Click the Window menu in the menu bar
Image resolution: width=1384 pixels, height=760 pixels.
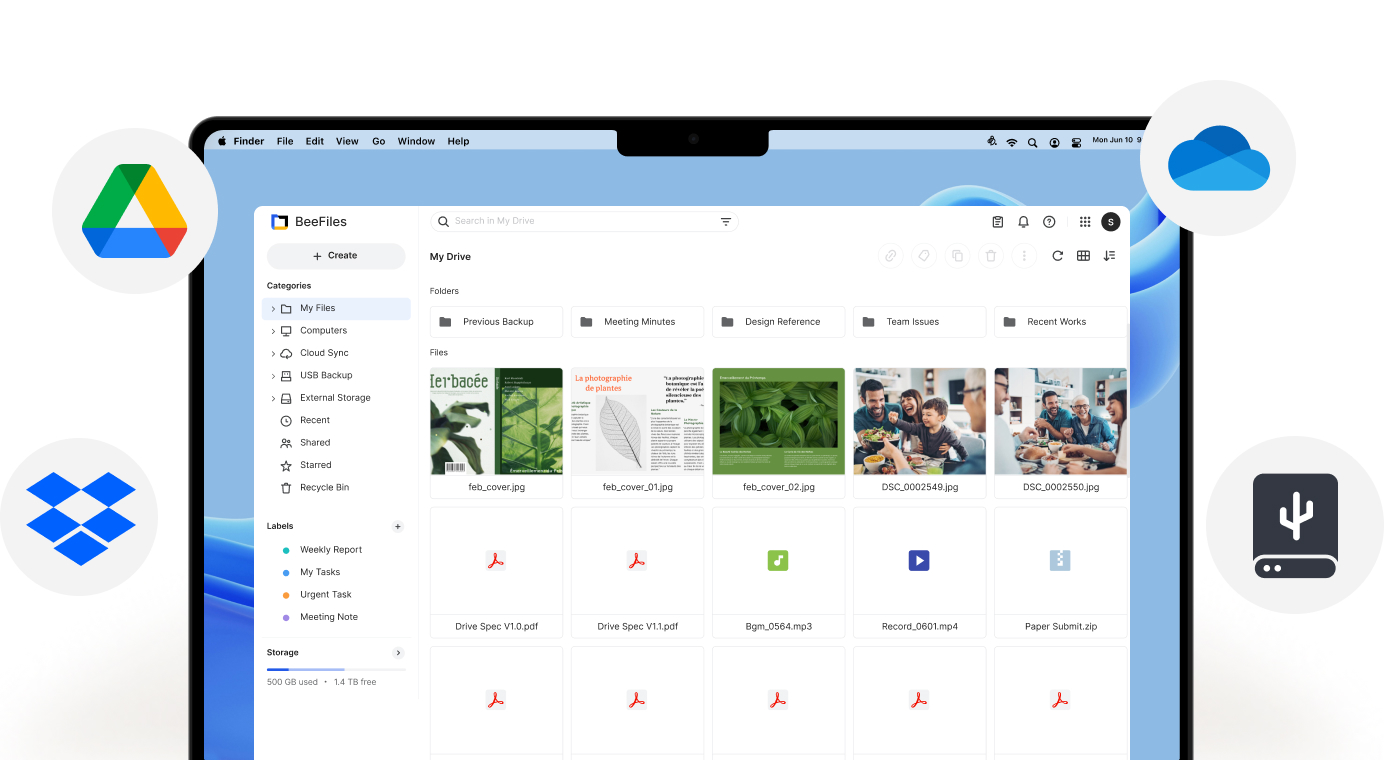pyautogui.click(x=416, y=141)
